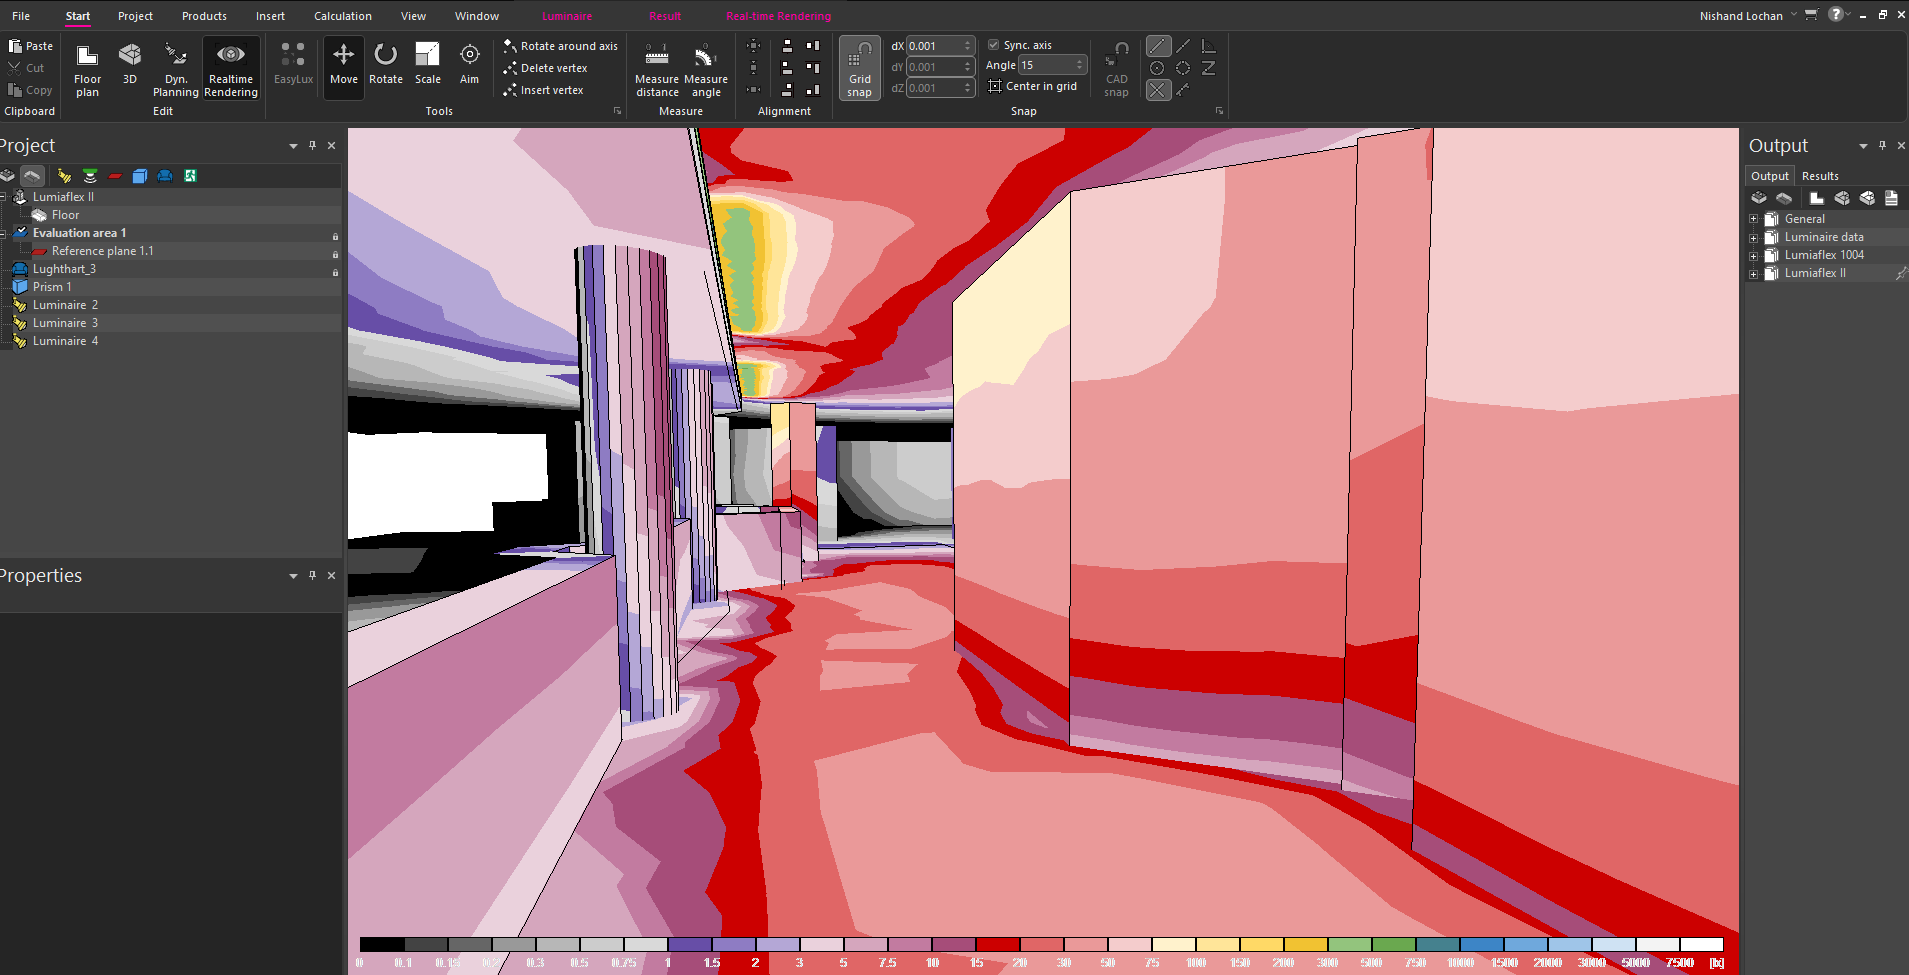Filter sensors icon in Project toolbar
The height and width of the screenshot is (975, 1909).
pos(90,176)
